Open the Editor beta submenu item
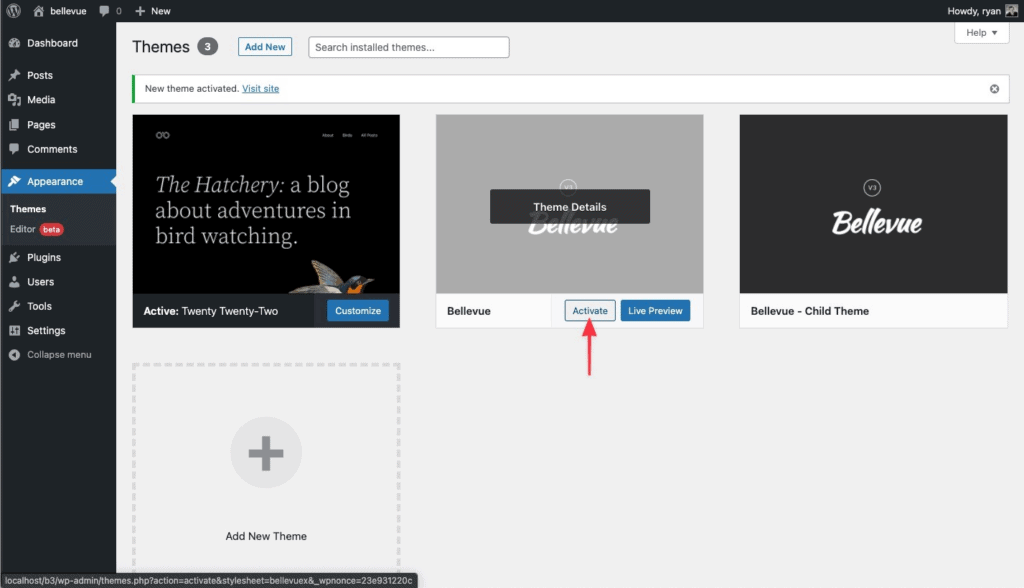 coord(36,229)
